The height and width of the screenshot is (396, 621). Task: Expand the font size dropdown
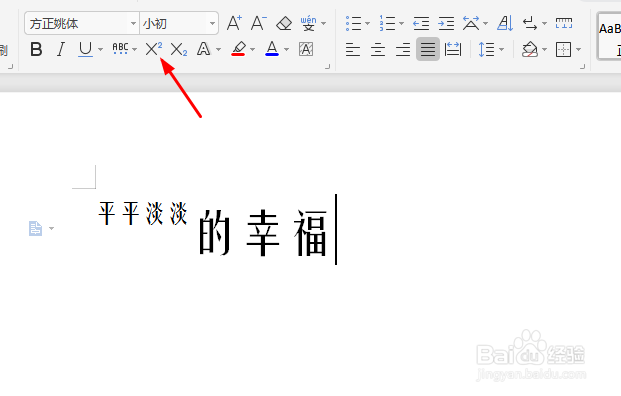(212, 24)
